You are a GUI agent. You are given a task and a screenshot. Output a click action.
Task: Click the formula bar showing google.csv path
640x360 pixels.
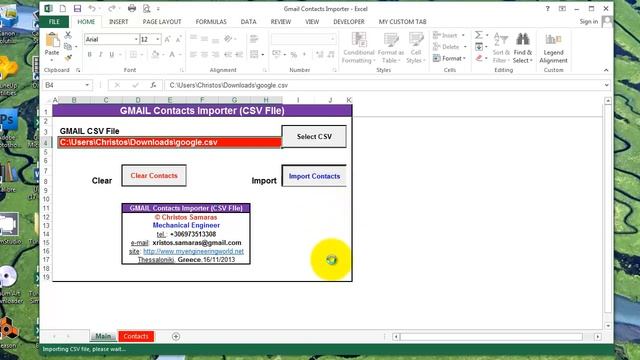pyautogui.click(x=384, y=85)
